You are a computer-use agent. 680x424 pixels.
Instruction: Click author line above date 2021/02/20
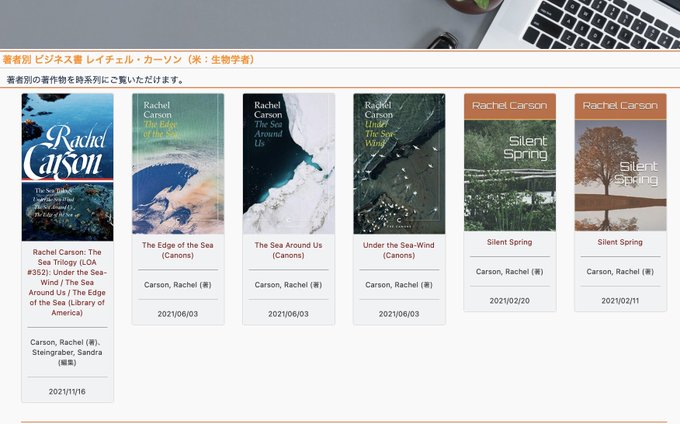pyautogui.click(x=510, y=271)
